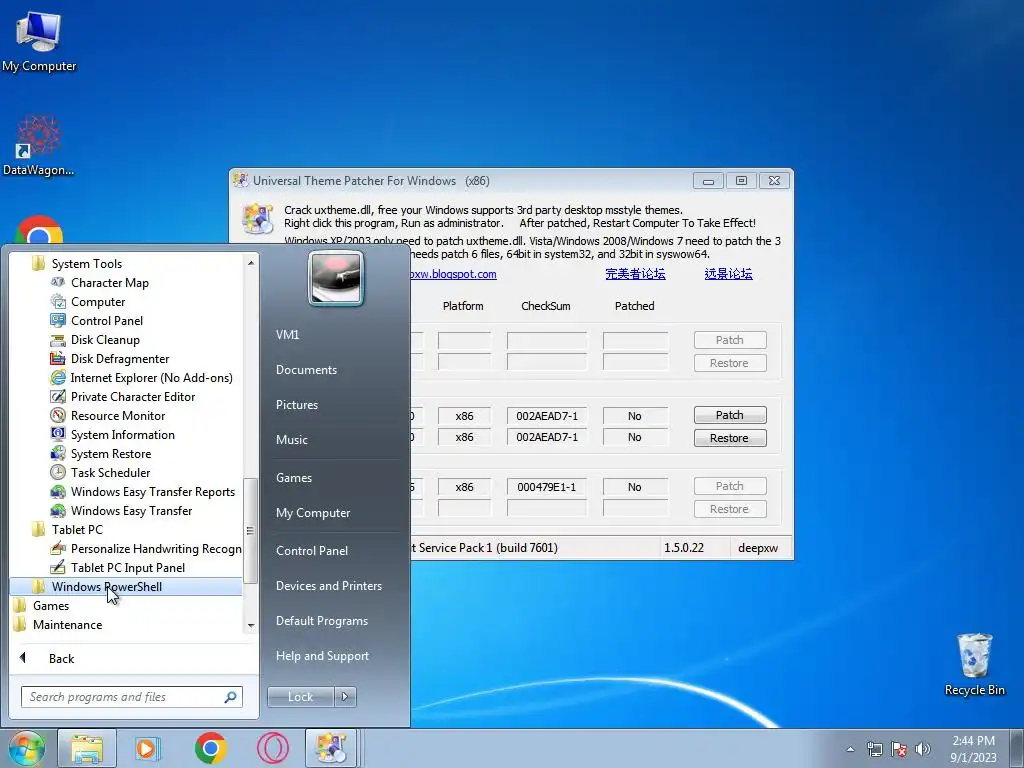Open Control Panel from Start menu right pane
1024x768 pixels.
(312, 551)
